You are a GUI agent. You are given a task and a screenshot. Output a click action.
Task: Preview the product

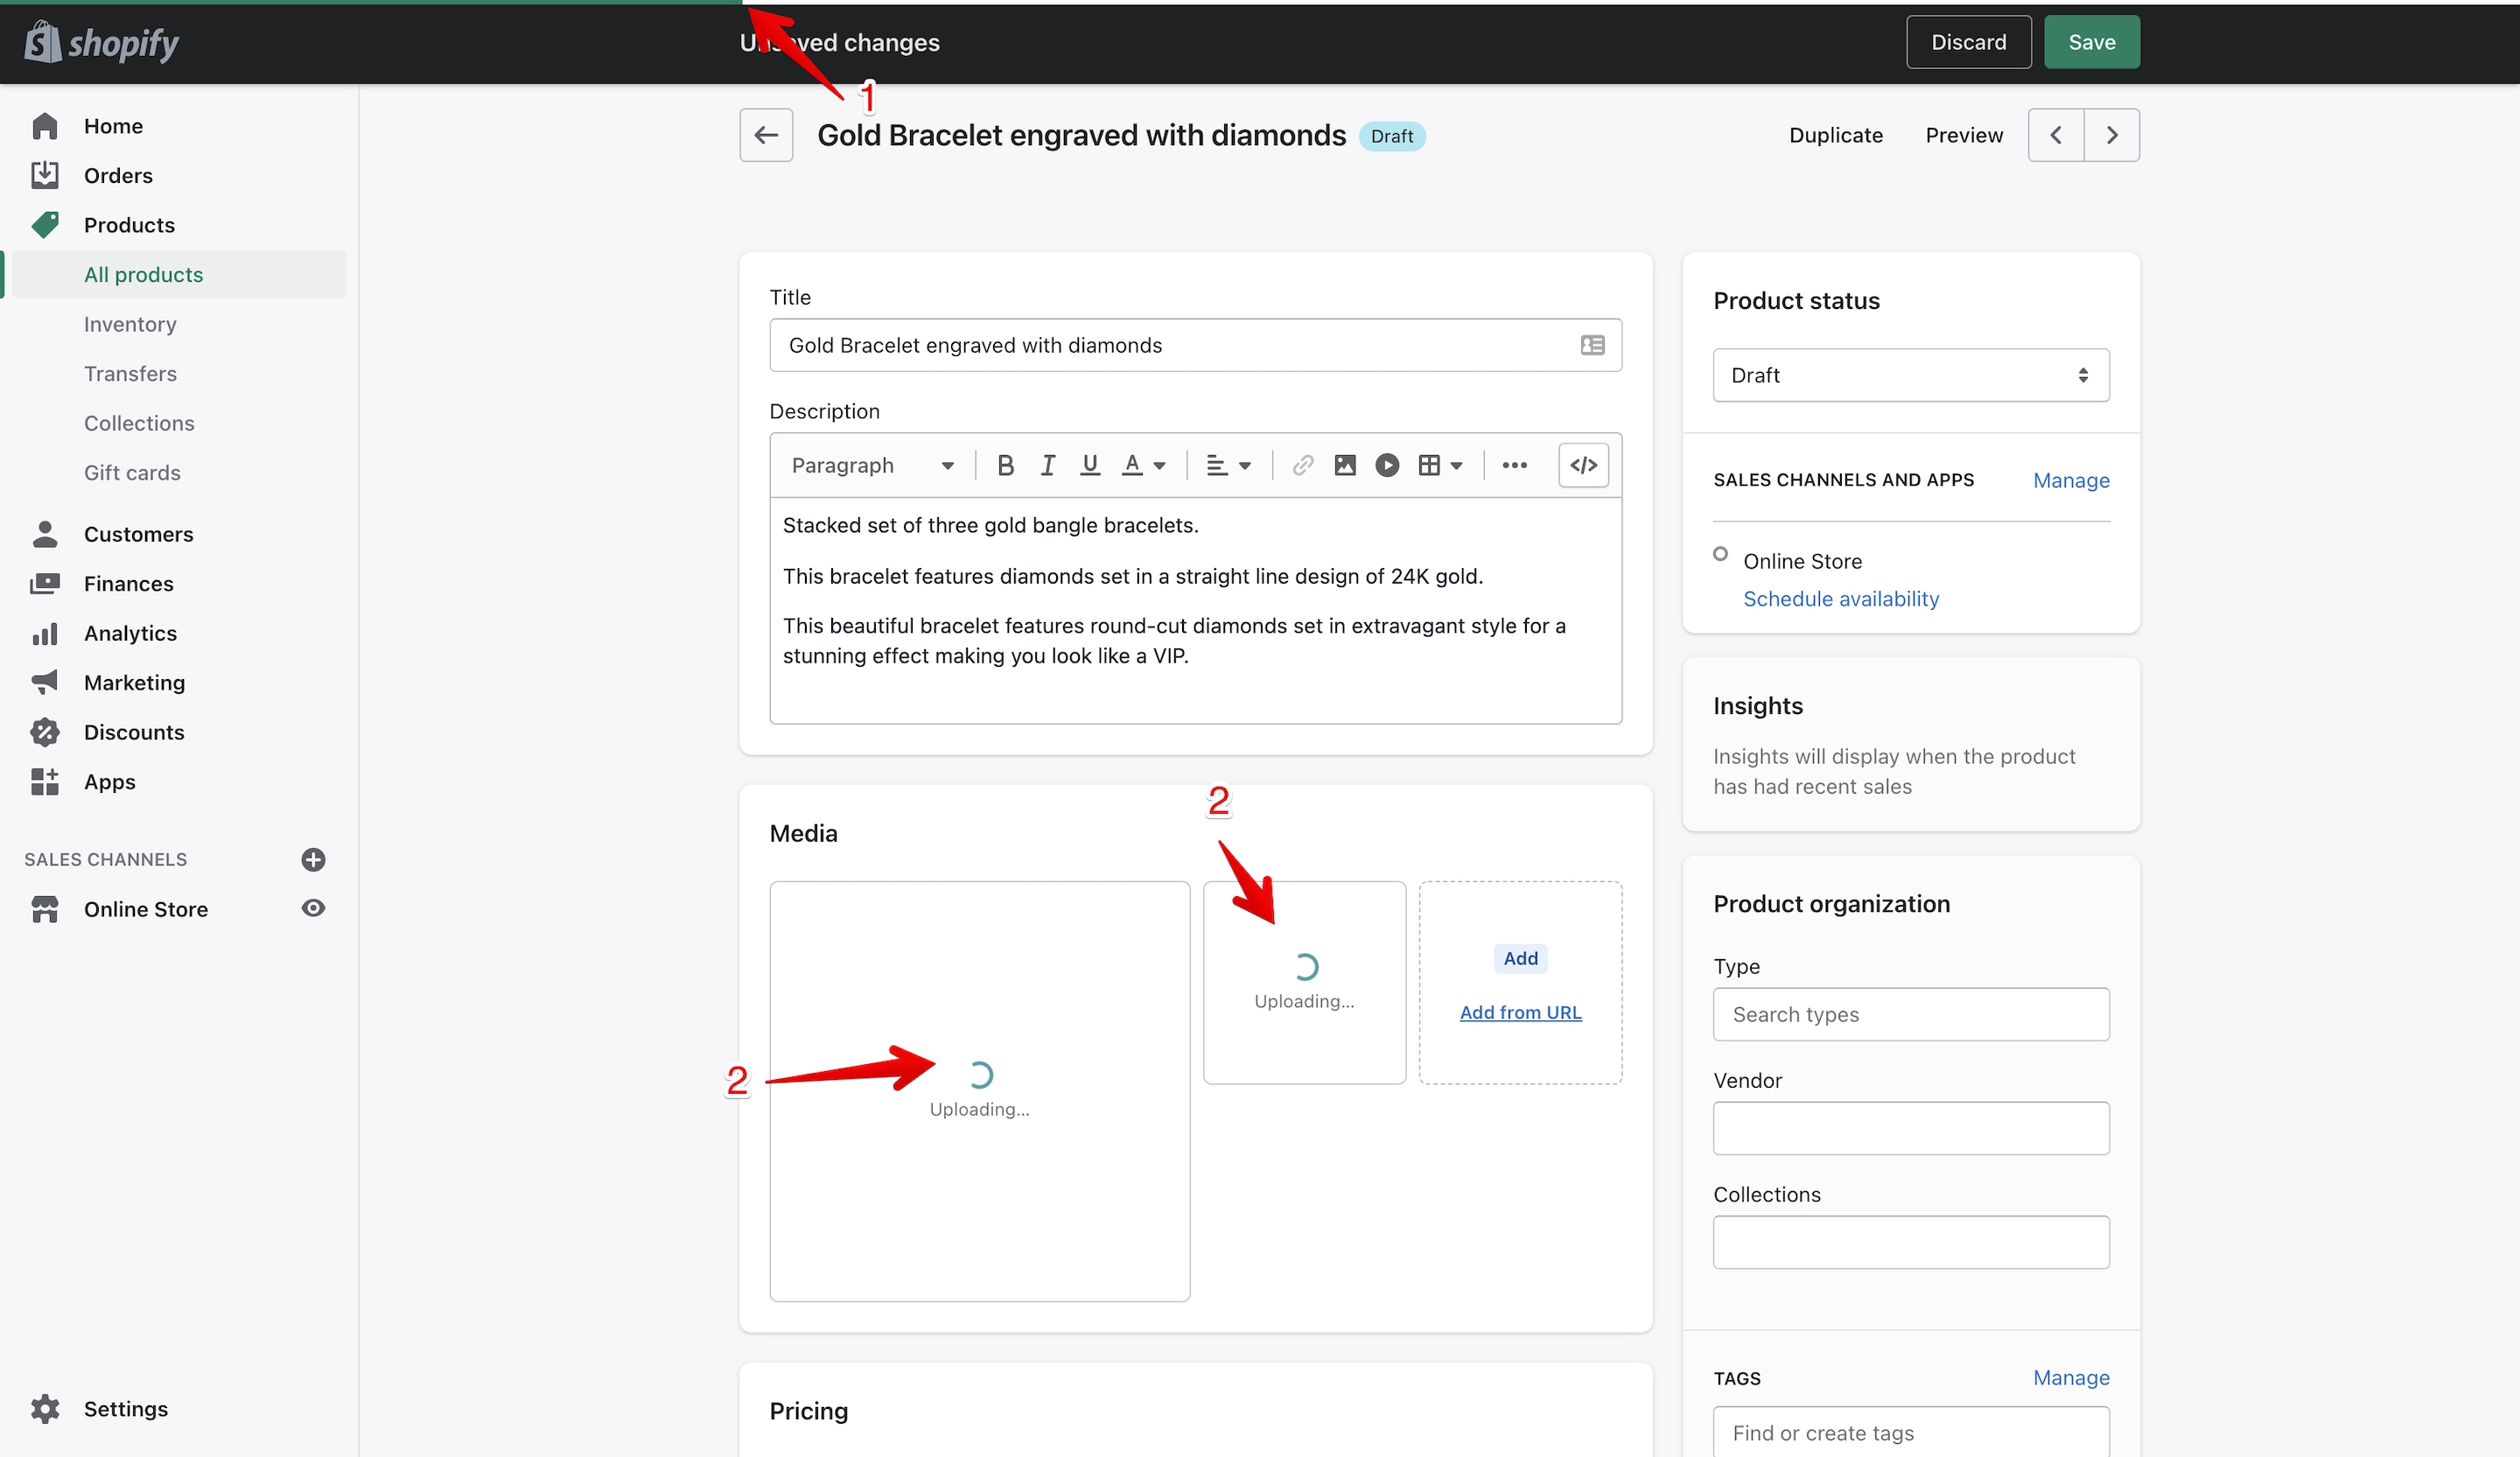[x=1964, y=135]
